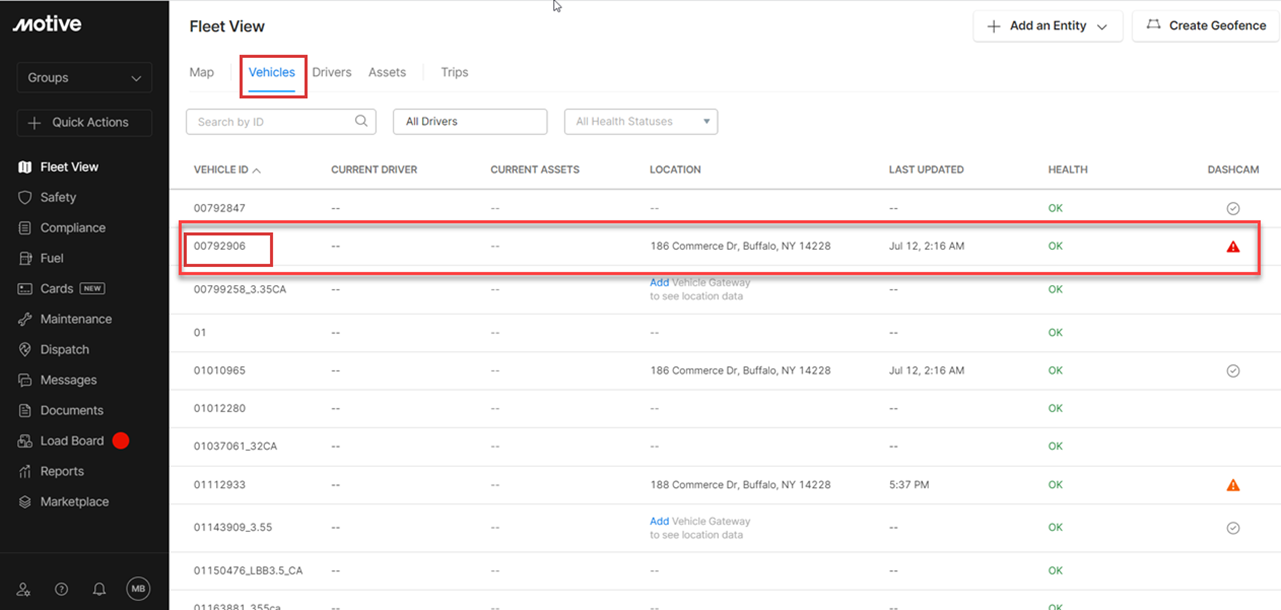Screen dimensions: 1281x610
Task: Open vehicle 01
Action: pyautogui.click(x=200, y=332)
